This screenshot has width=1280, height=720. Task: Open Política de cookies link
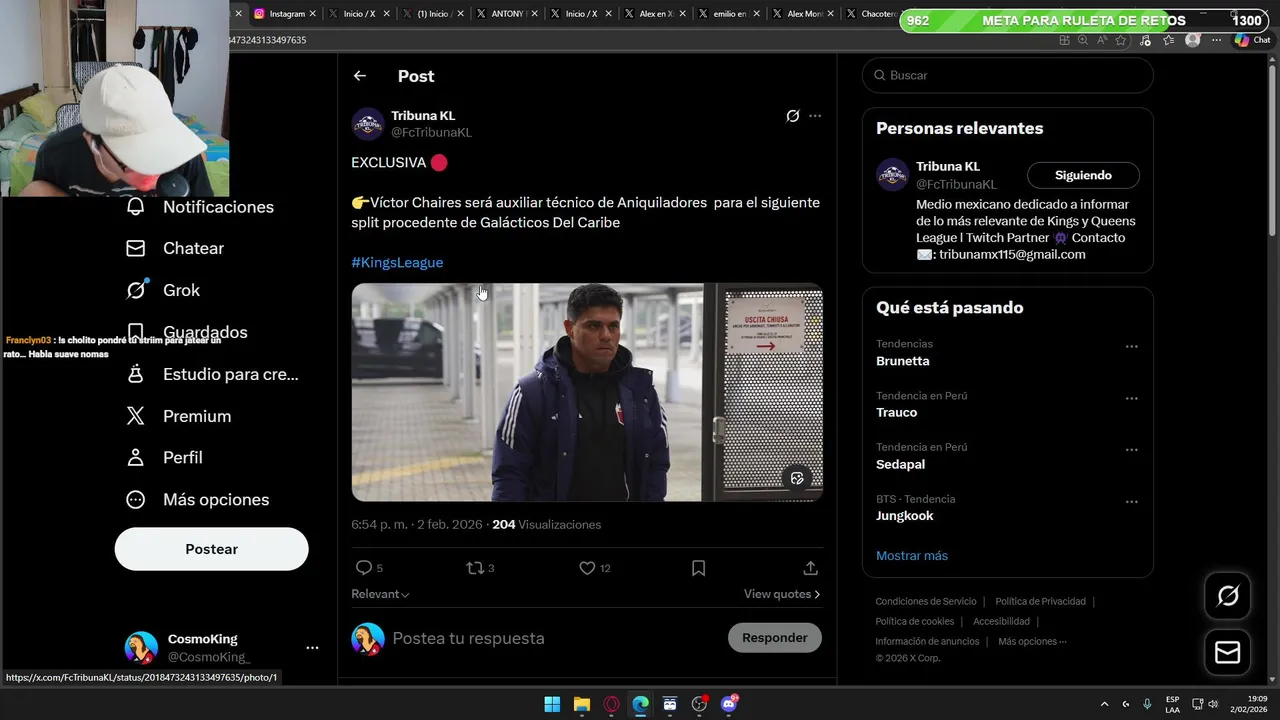coord(915,621)
